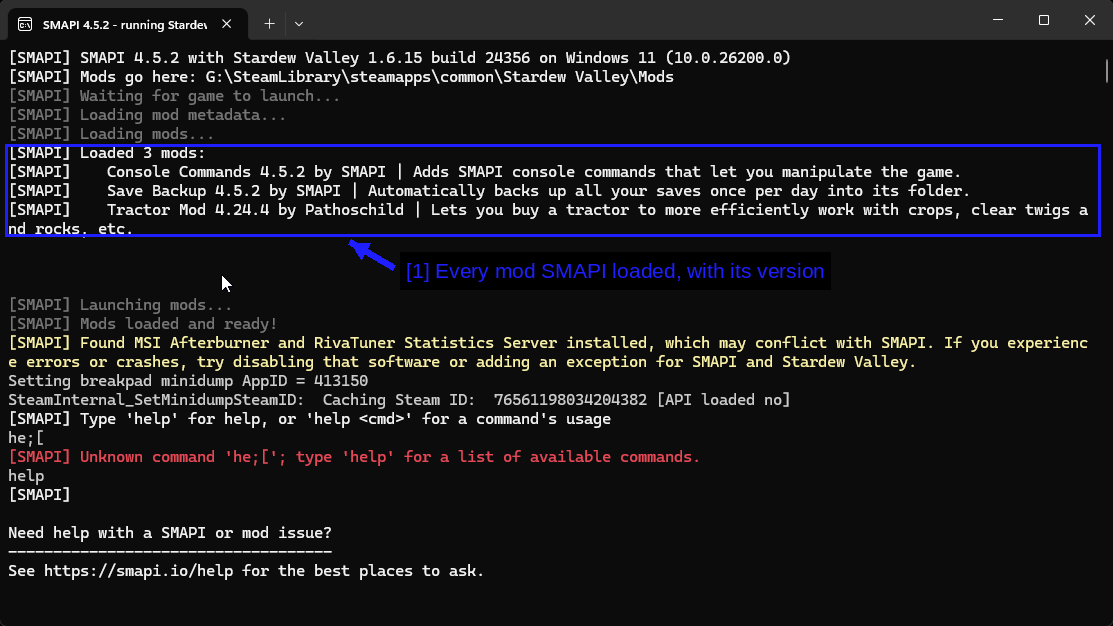Click the 'Waiting for game to launch...' line

(174, 96)
